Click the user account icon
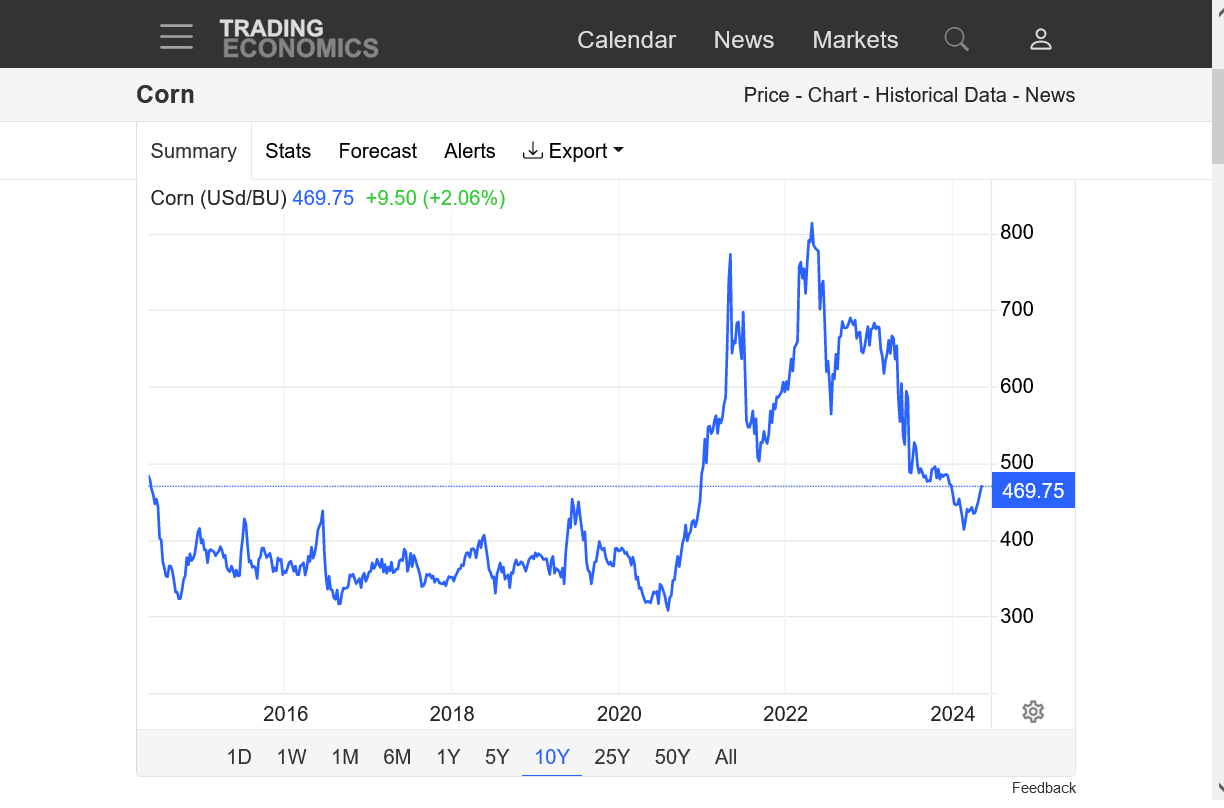 click(x=1040, y=39)
